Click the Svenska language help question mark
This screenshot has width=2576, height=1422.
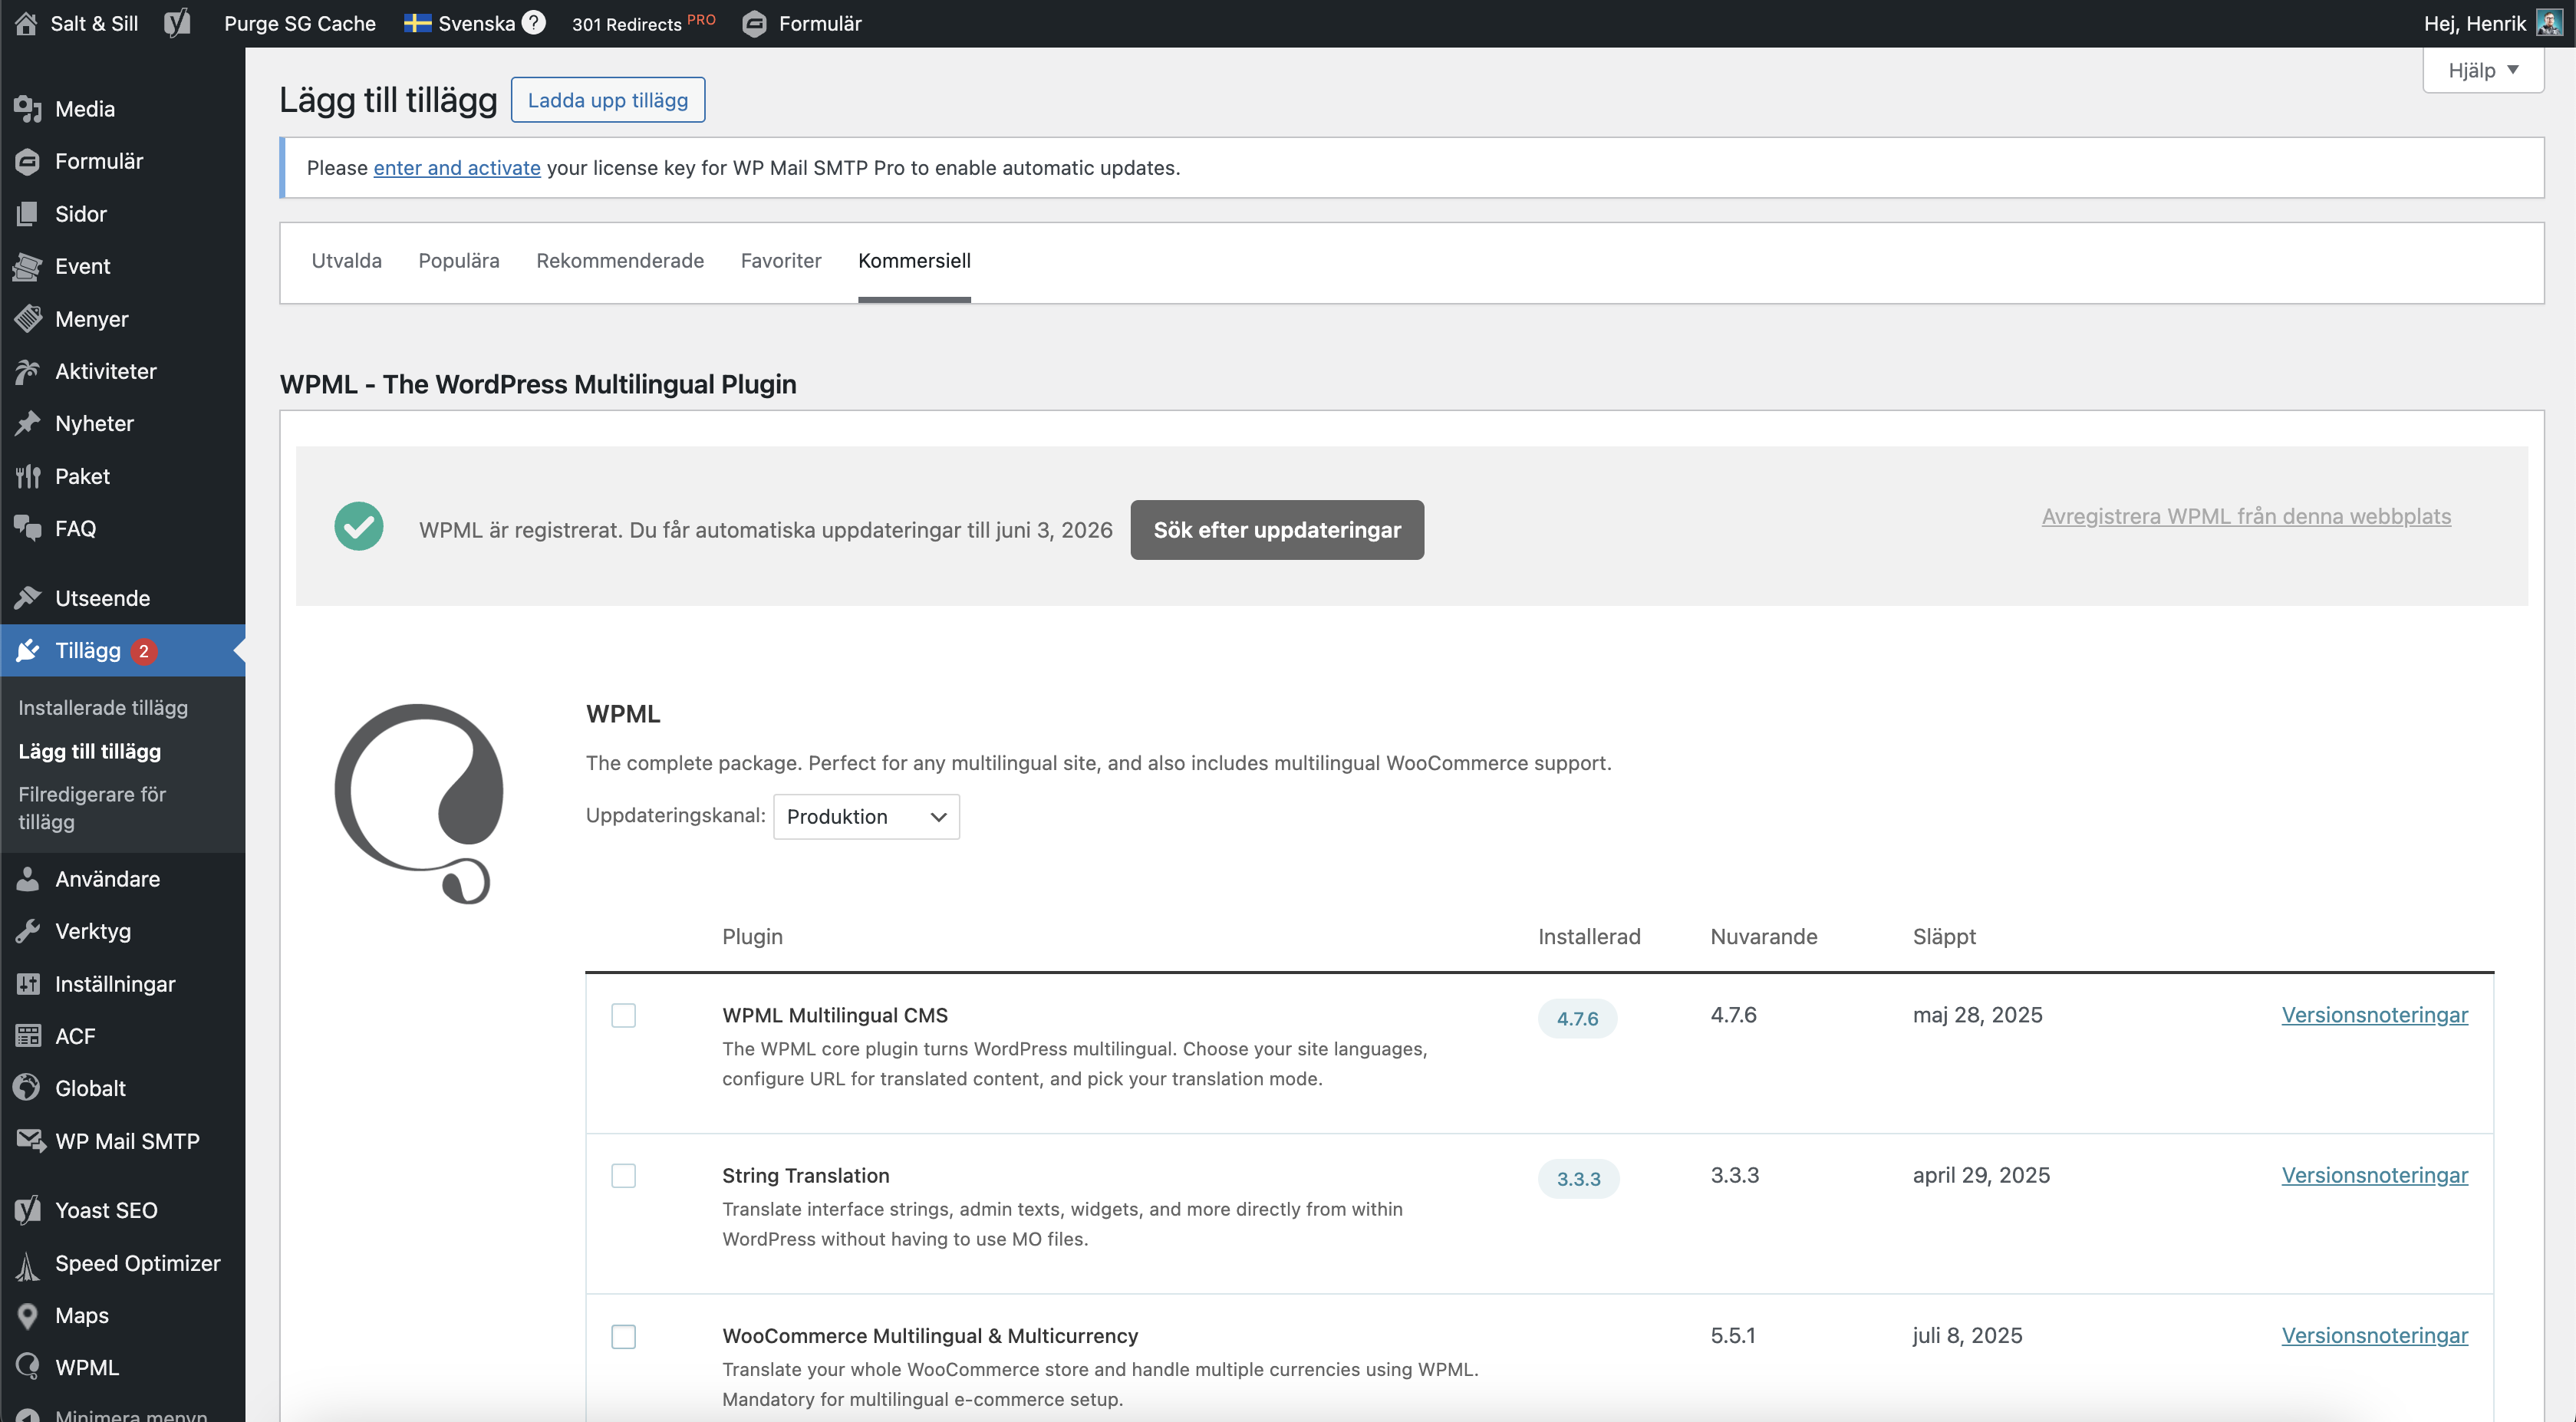coord(534,22)
